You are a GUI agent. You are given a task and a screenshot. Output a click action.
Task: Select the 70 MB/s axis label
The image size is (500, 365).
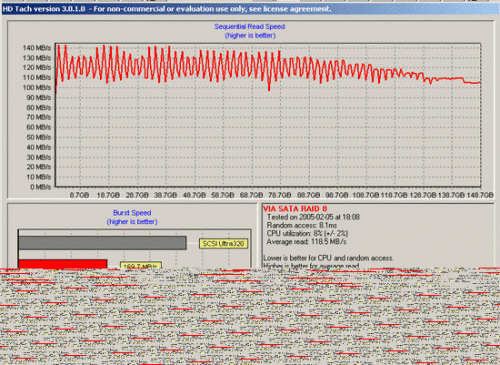[x=38, y=117]
